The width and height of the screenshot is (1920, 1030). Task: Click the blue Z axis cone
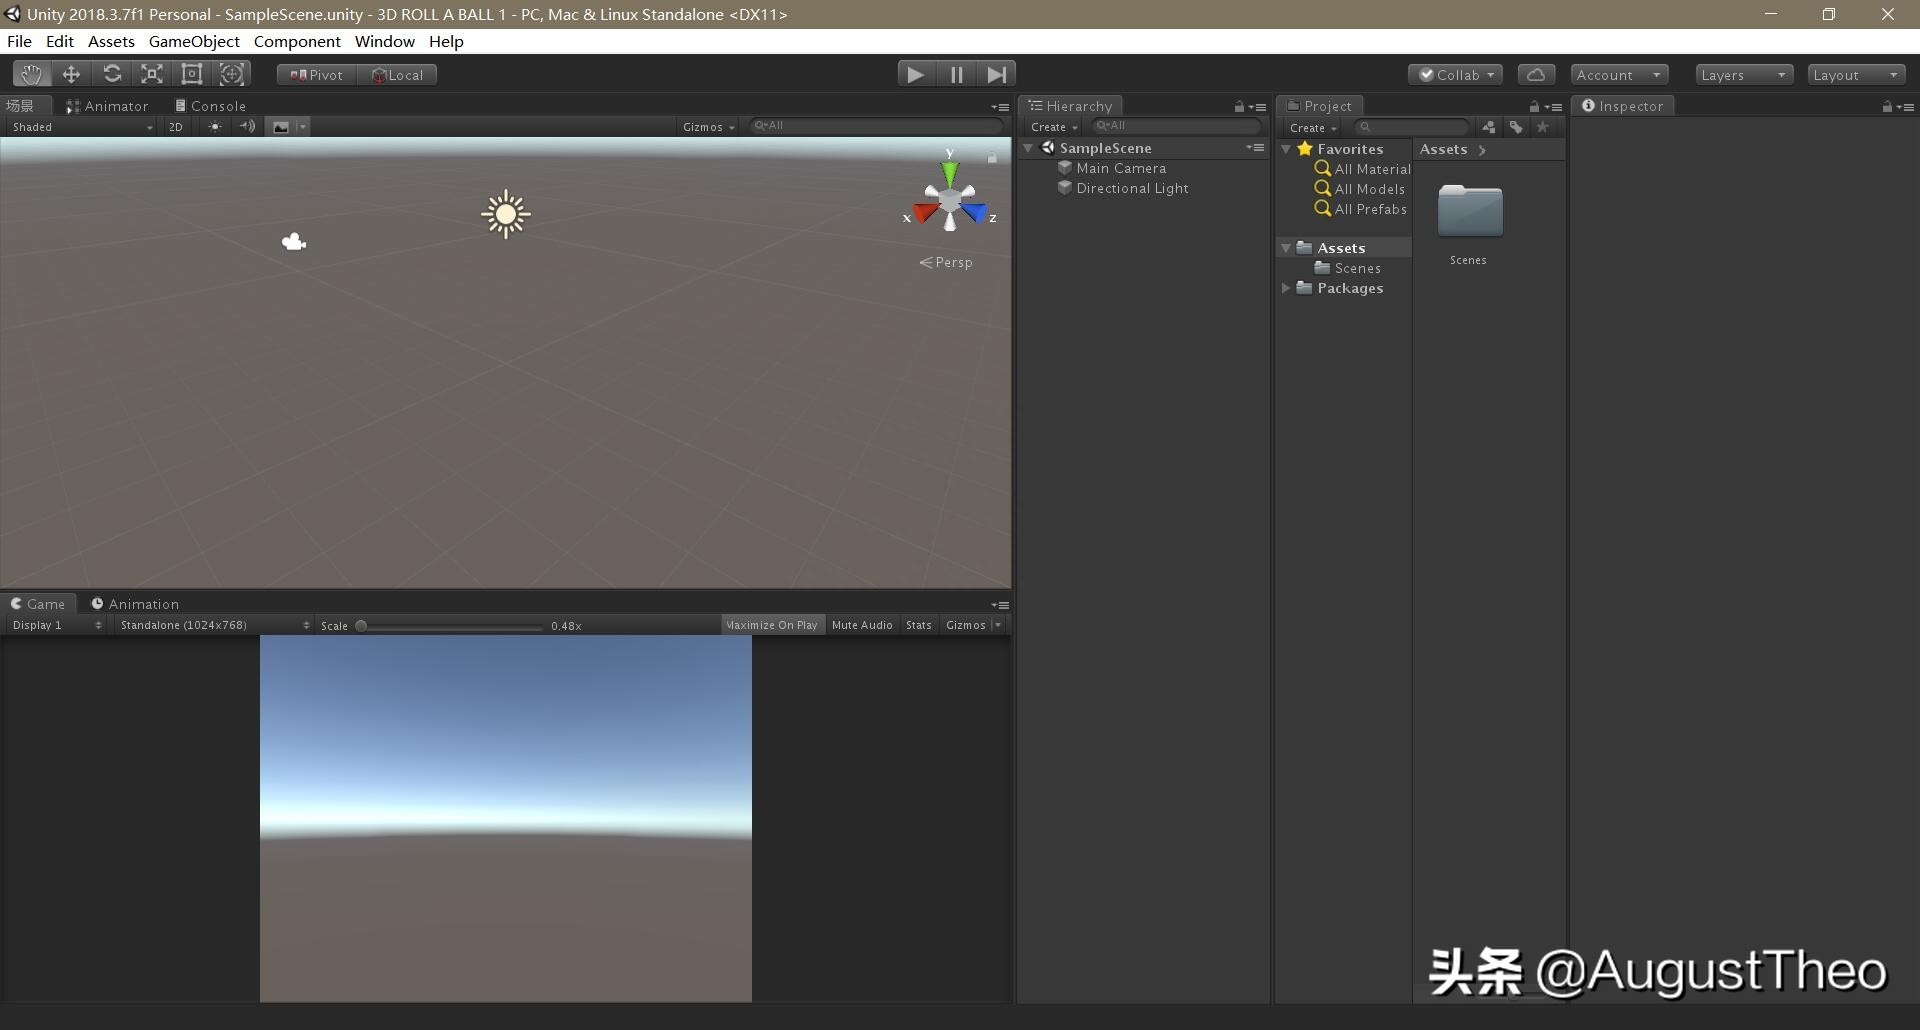pos(975,213)
